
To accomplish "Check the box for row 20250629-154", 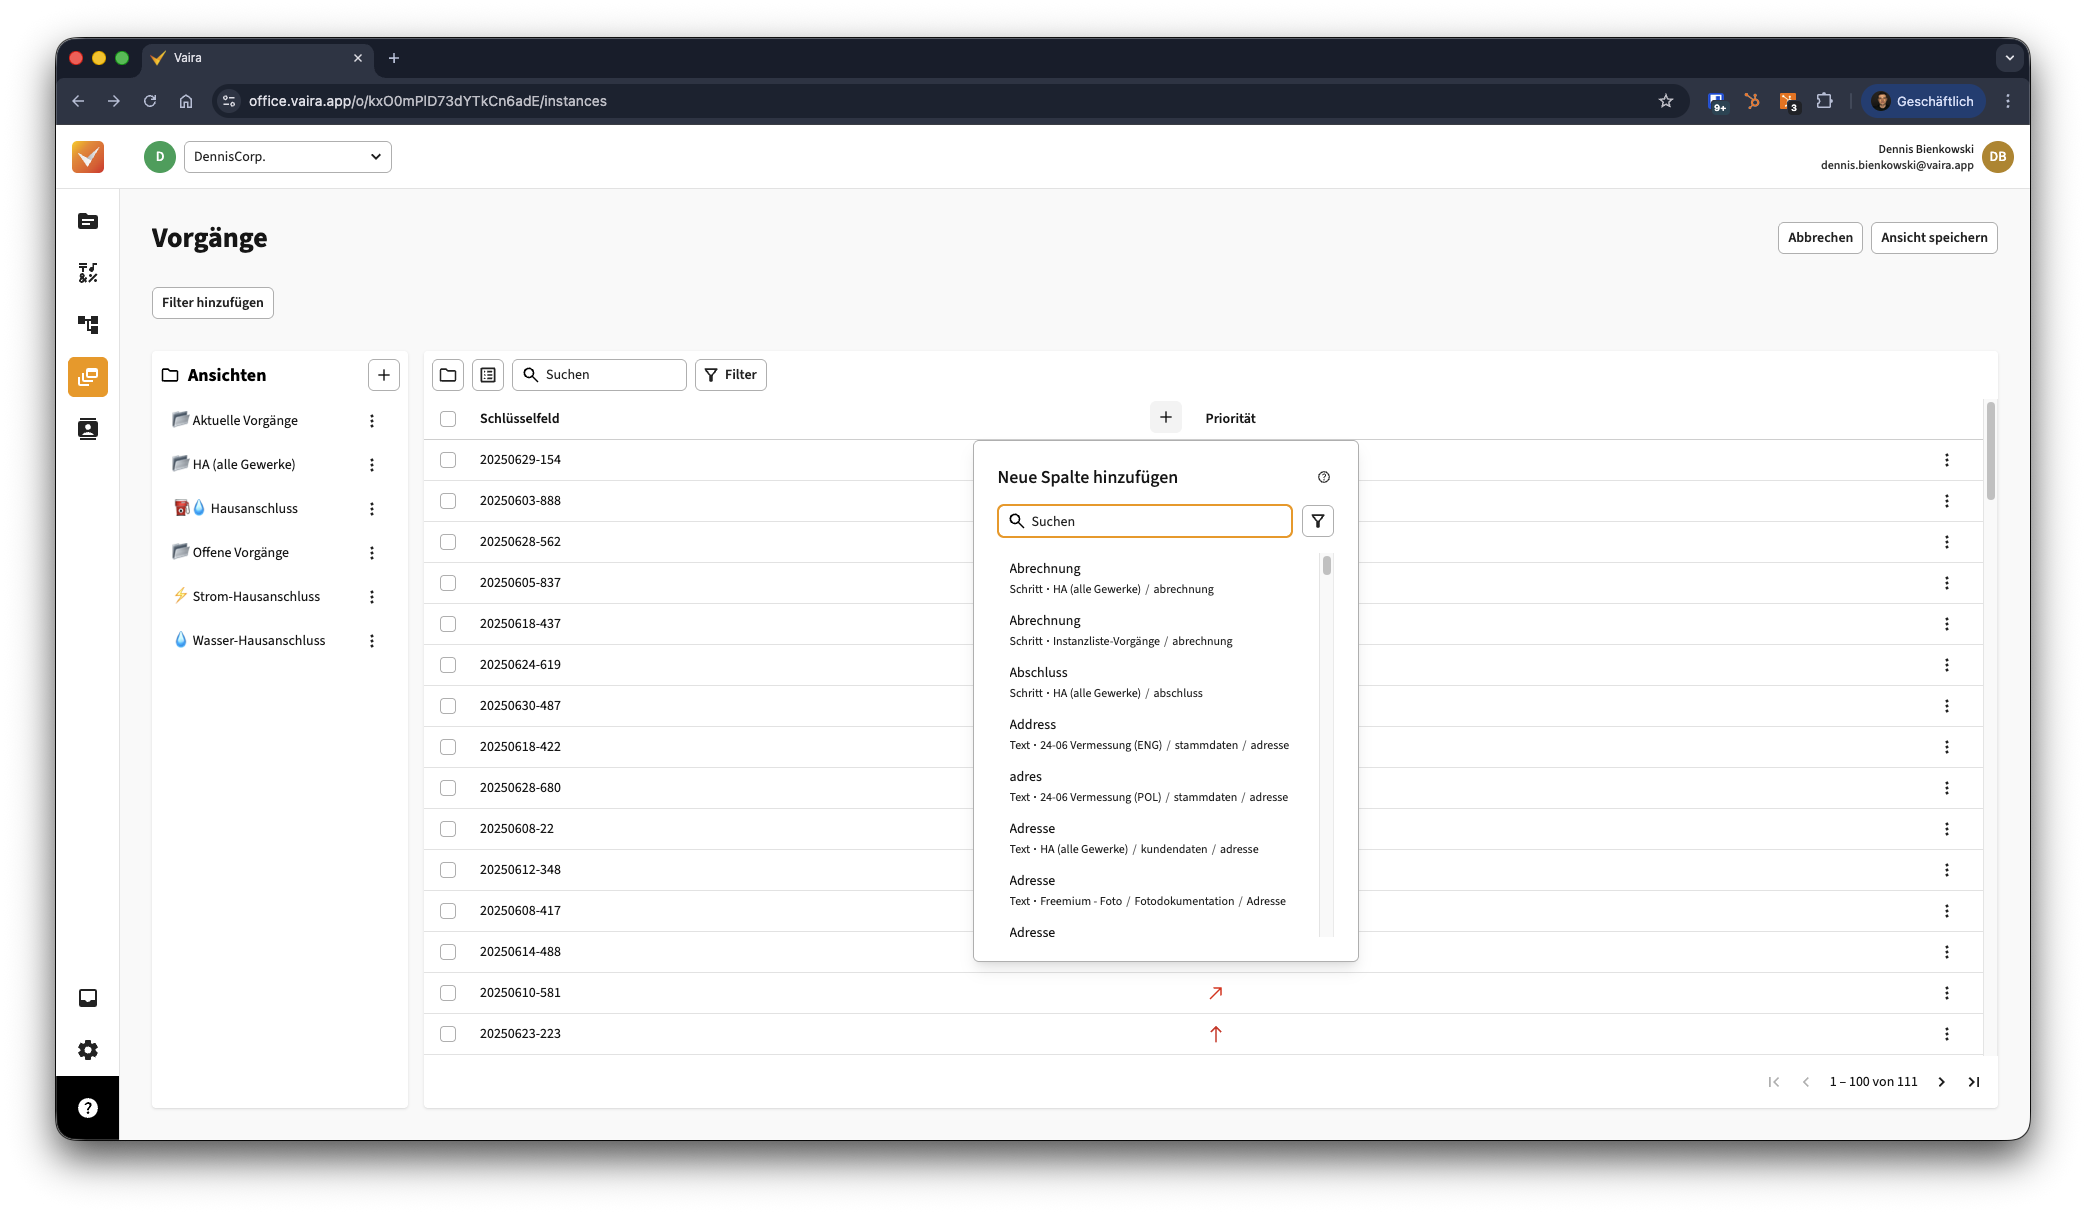I will click(x=448, y=460).
